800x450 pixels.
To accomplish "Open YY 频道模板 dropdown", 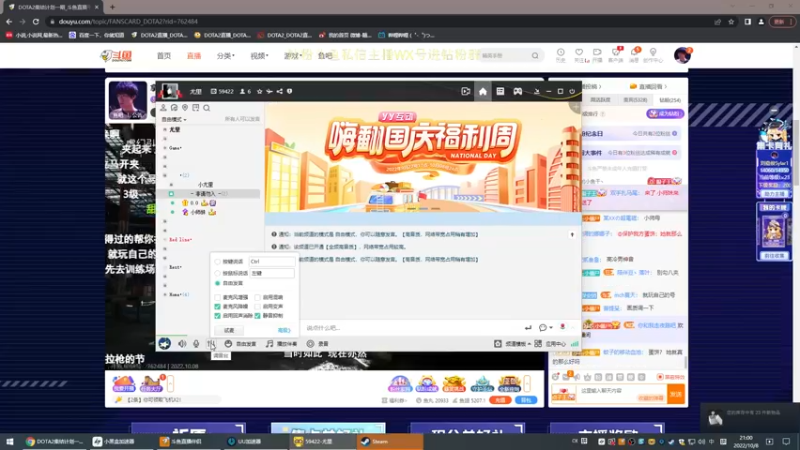I will pos(517,344).
